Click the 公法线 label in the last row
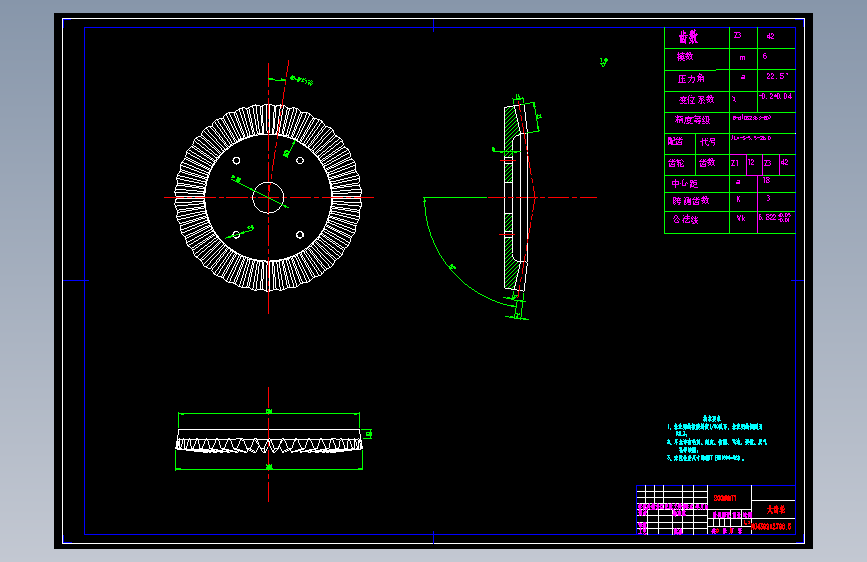This screenshot has width=867, height=562. click(x=686, y=220)
